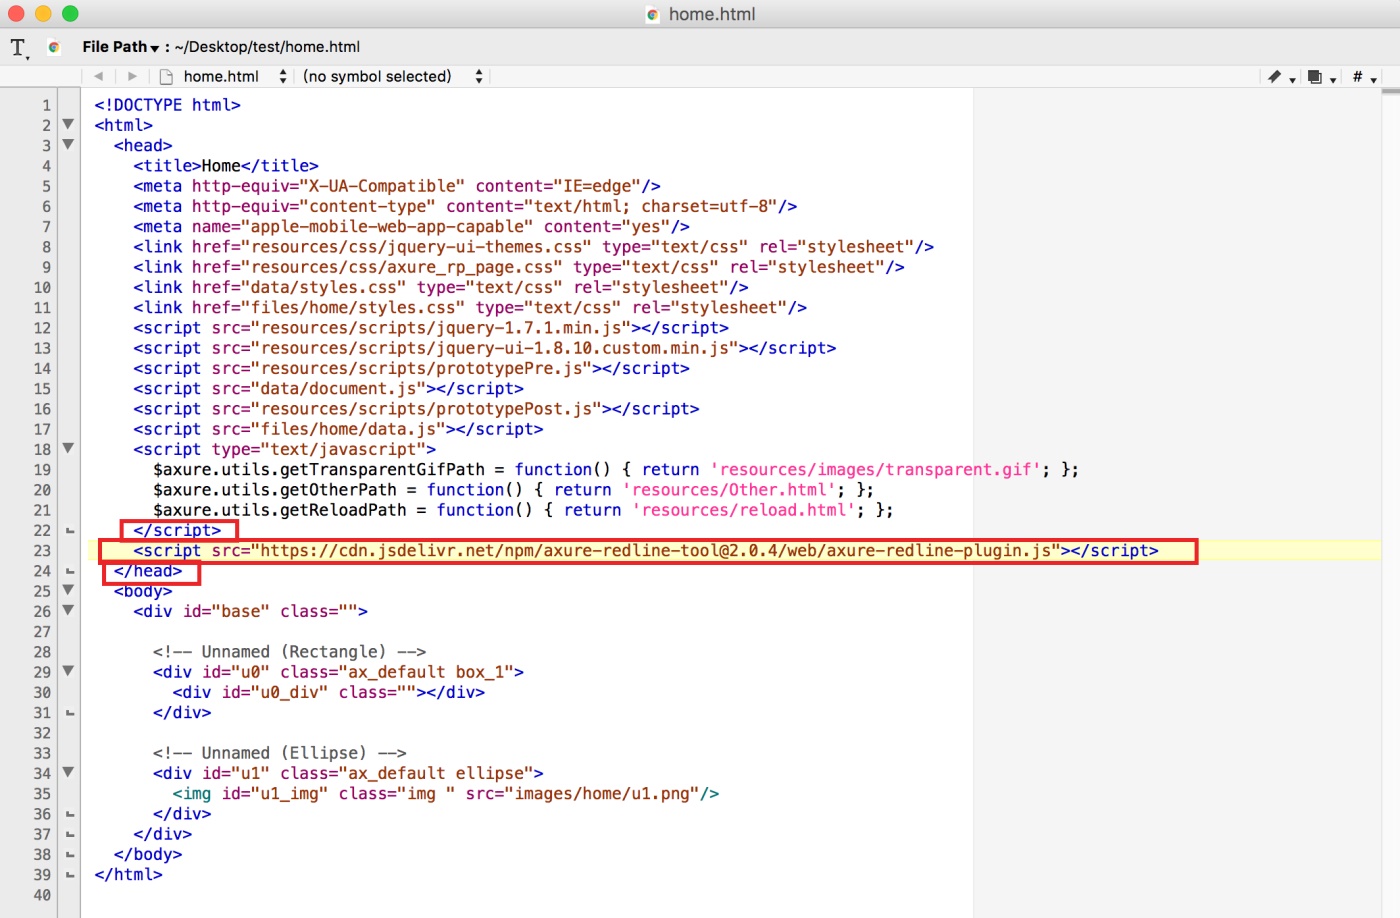
Task: Click the axure-redline-plugin.js URL on line 23
Action: (656, 551)
